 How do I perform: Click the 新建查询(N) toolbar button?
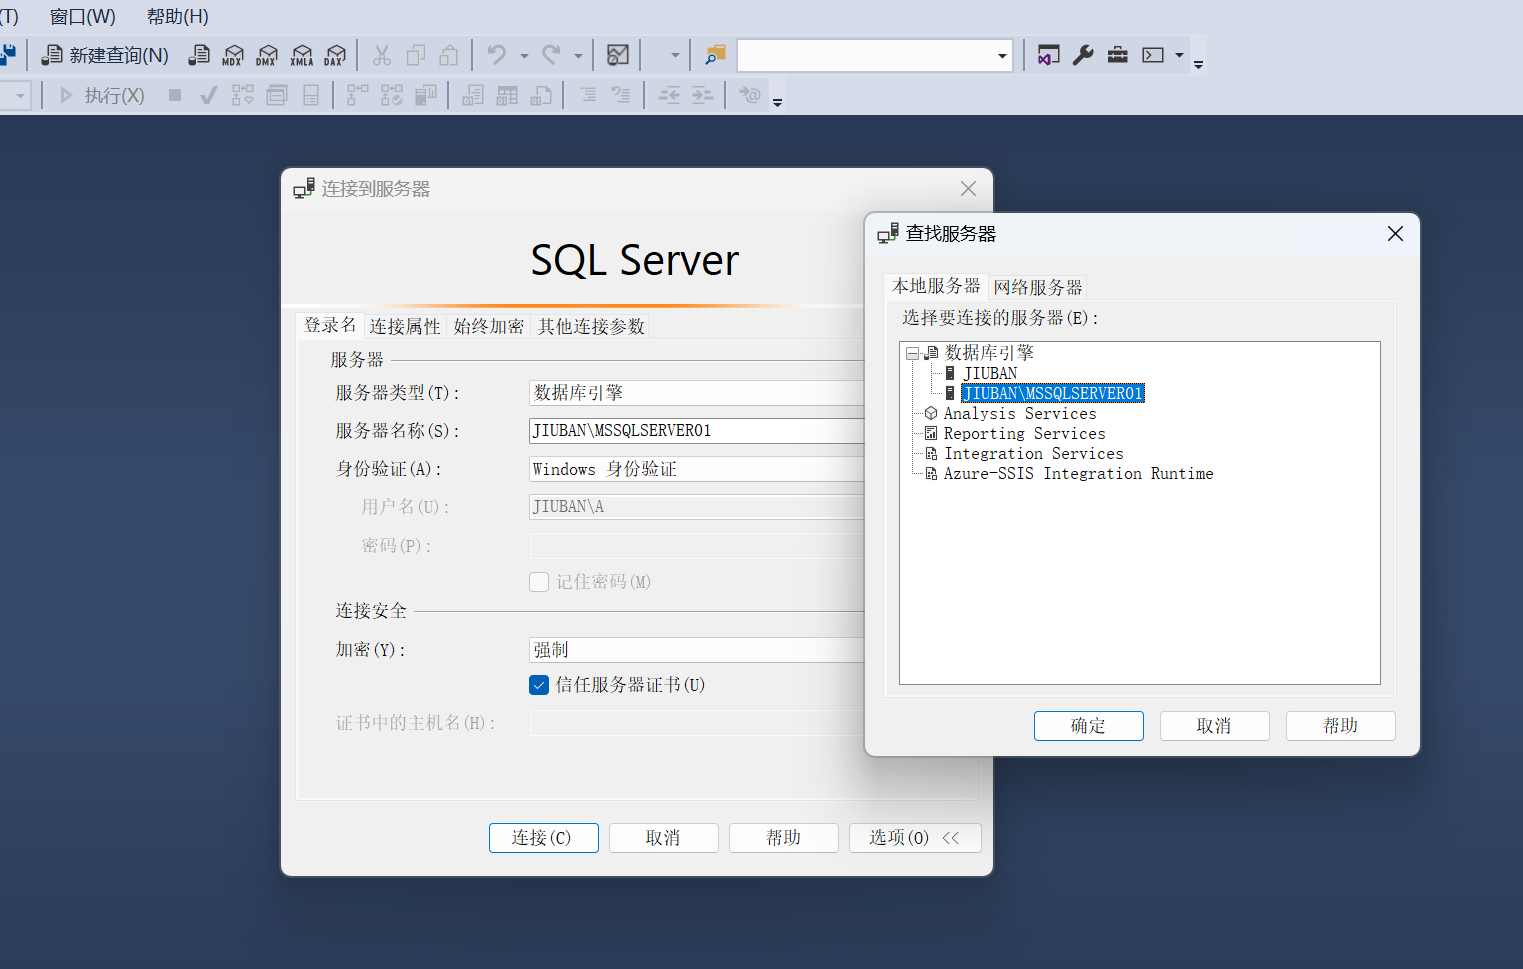[x=105, y=55]
